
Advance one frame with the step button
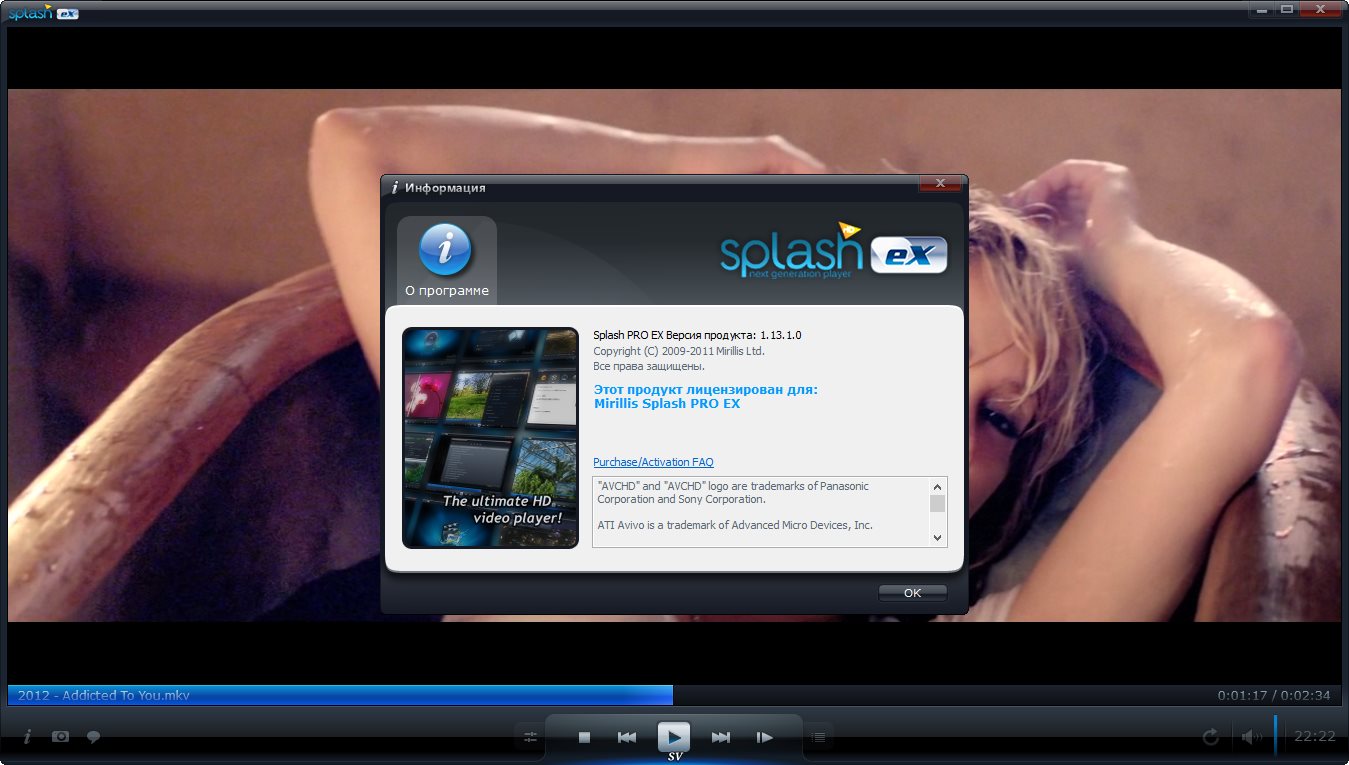[x=765, y=738]
